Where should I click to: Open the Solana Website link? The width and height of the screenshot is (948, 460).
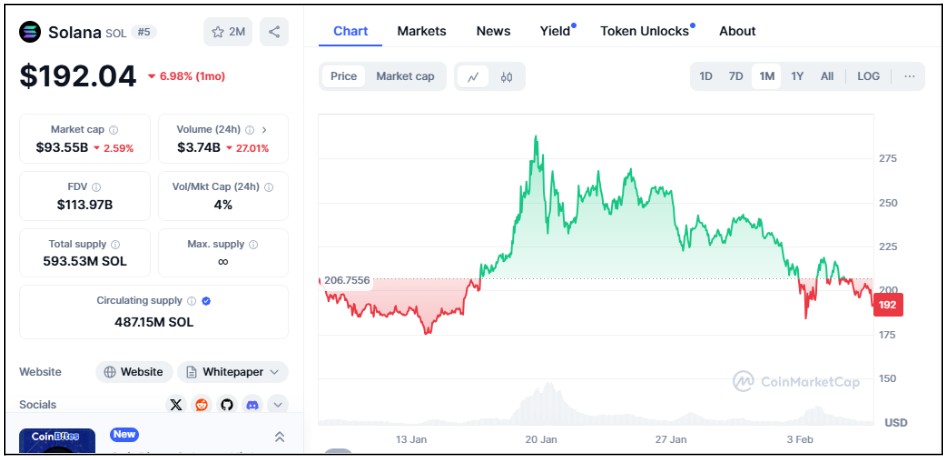pyautogui.click(x=134, y=372)
